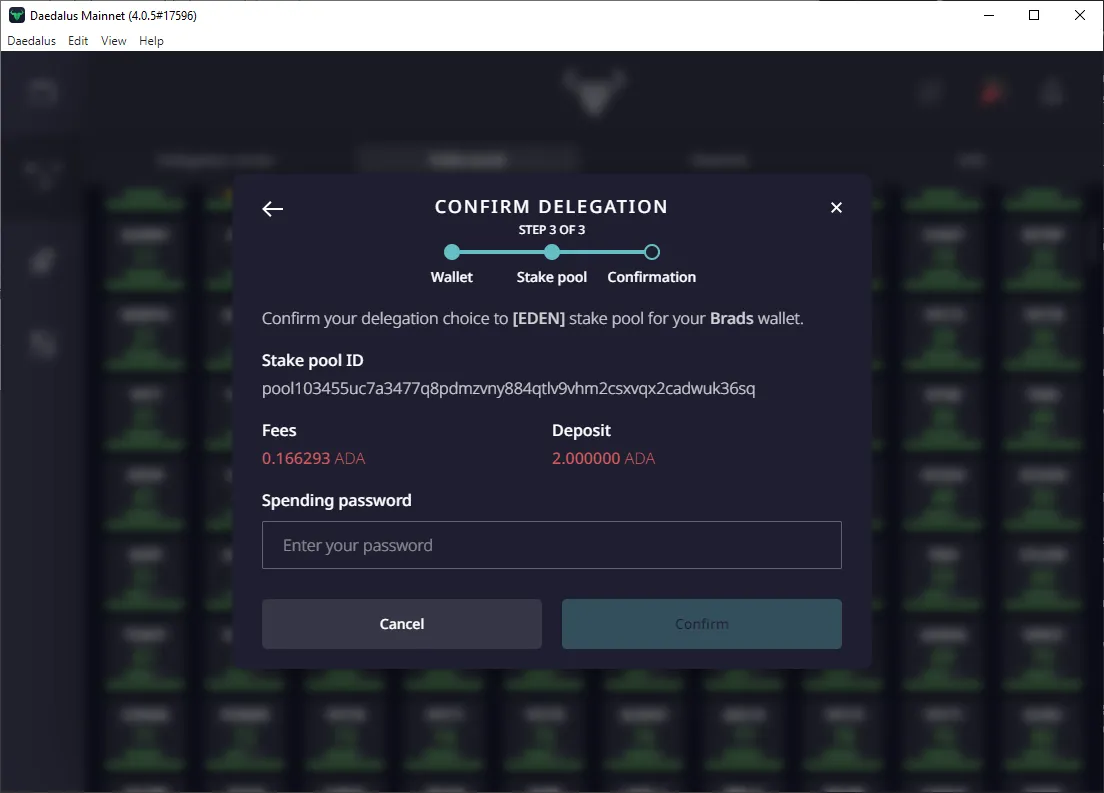Maximize the Daedalus window
Image resolution: width=1104 pixels, height=793 pixels.
click(x=1034, y=15)
